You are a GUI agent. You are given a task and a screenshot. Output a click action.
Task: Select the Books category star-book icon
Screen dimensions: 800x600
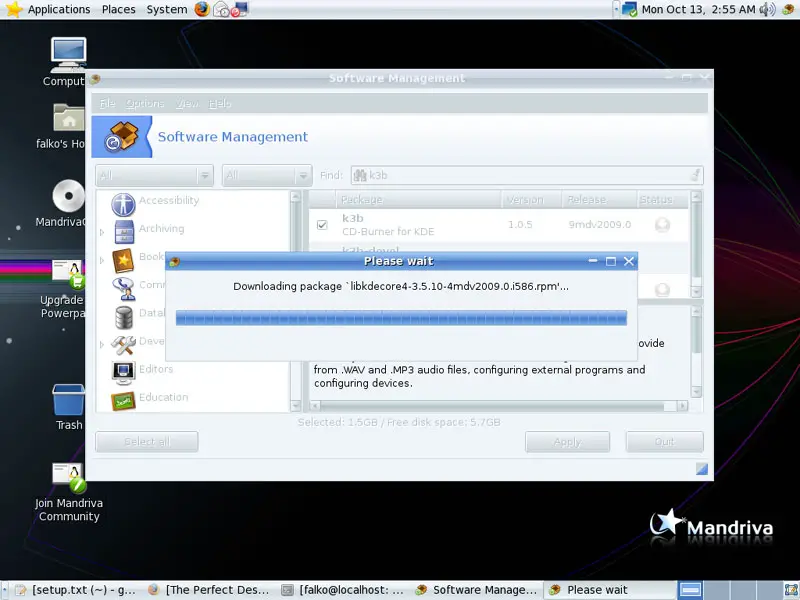tap(123, 261)
